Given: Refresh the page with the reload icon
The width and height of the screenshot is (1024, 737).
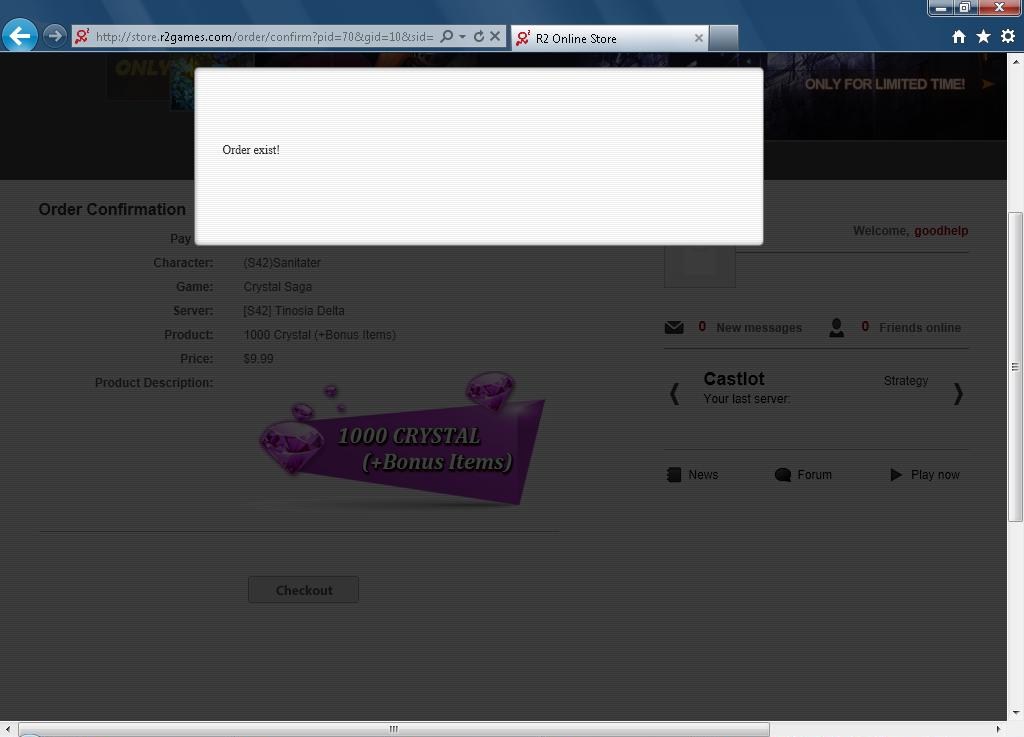Looking at the screenshot, I should coord(478,37).
